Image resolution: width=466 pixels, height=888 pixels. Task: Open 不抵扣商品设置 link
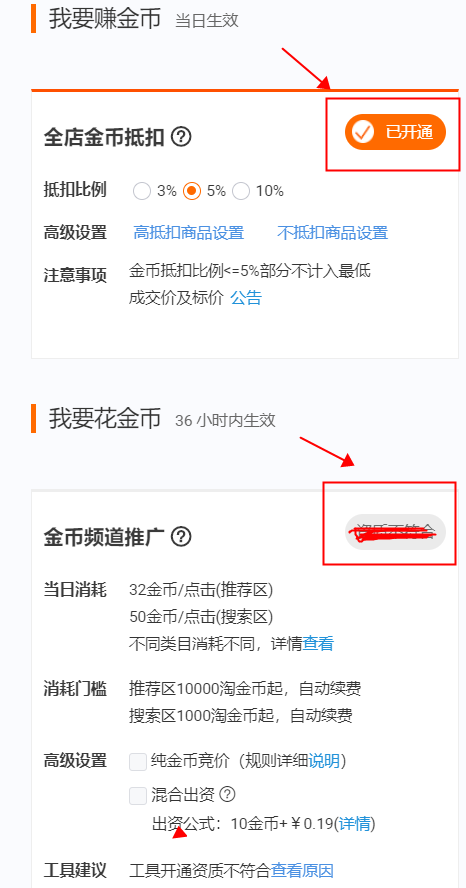point(332,233)
